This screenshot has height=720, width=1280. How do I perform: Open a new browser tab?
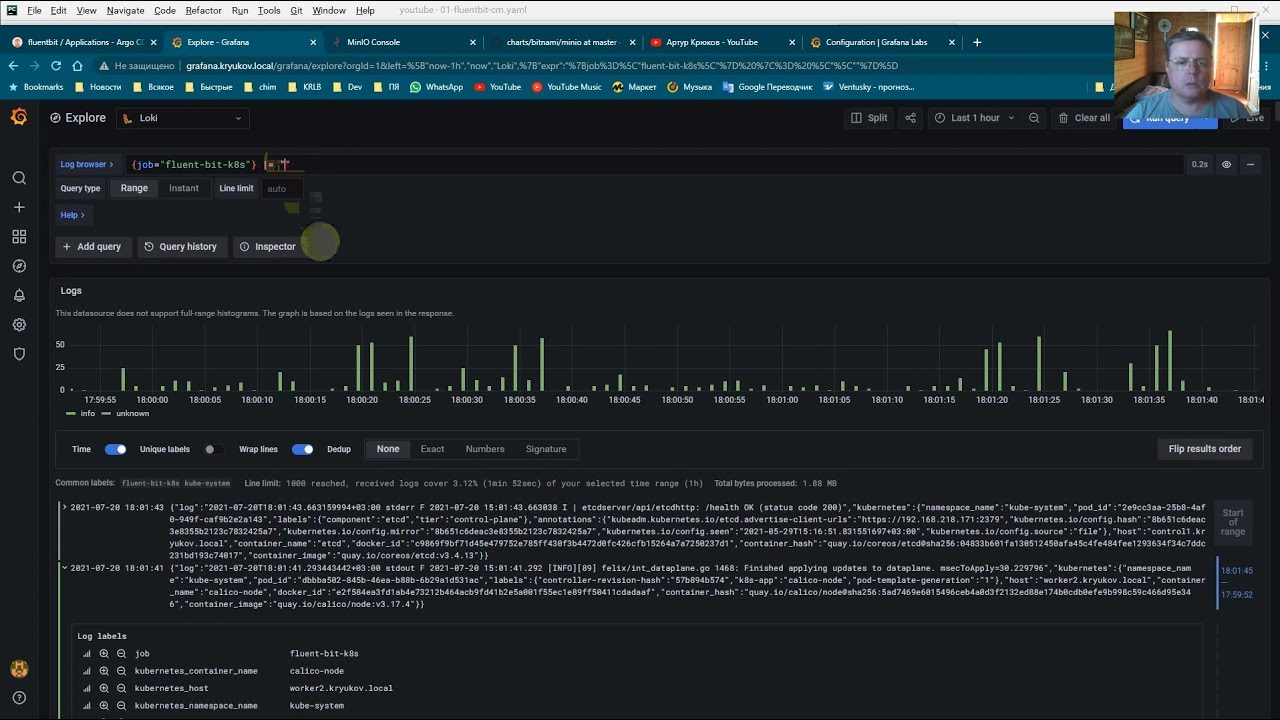(x=977, y=42)
